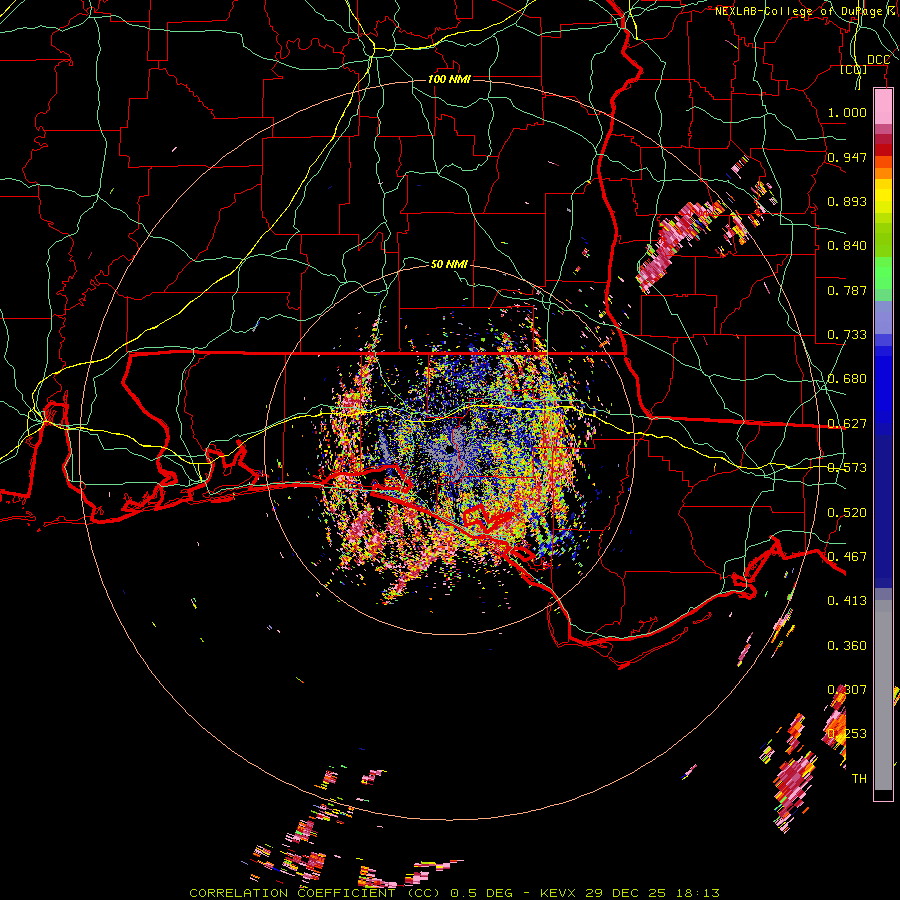Viewport: 900px width, 900px height.
Task: Click the CORRELATION COEFFICIENT (CC) caption text
Action: [x=315, y=893]
